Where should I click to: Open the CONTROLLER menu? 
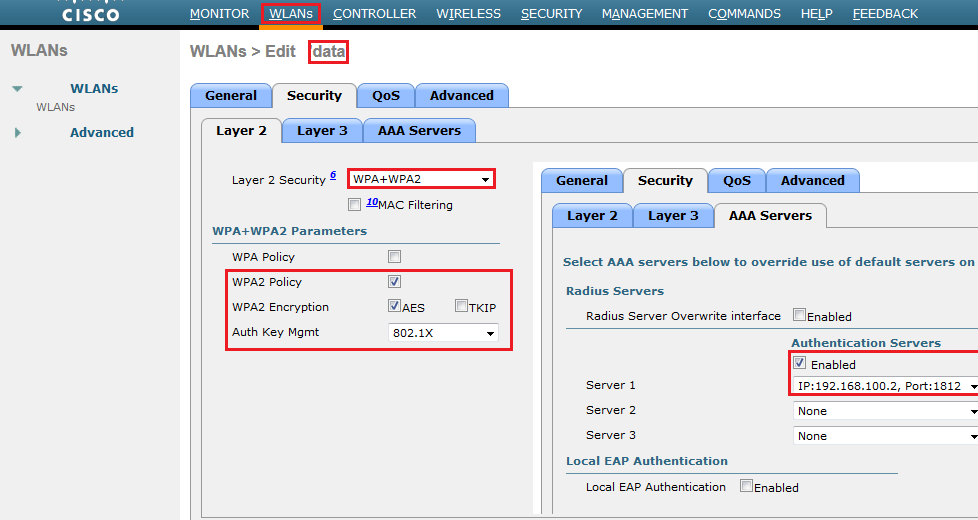point(374,14)
